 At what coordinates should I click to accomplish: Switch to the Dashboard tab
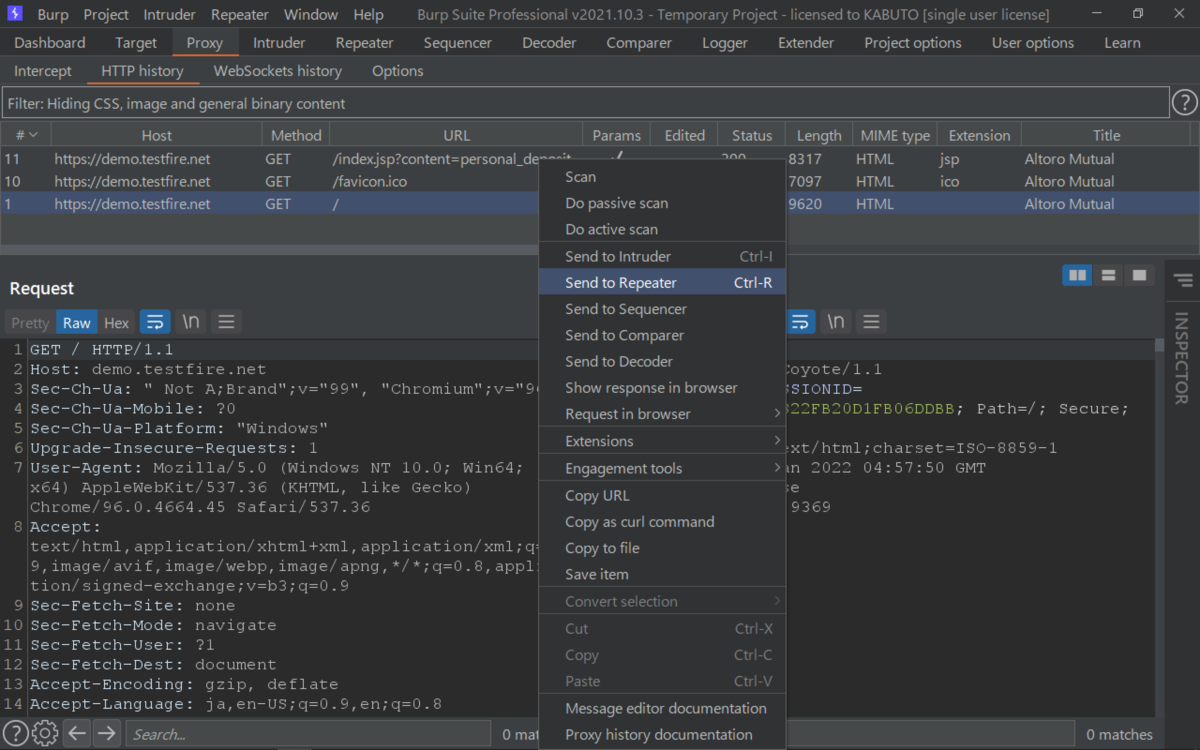50,43
